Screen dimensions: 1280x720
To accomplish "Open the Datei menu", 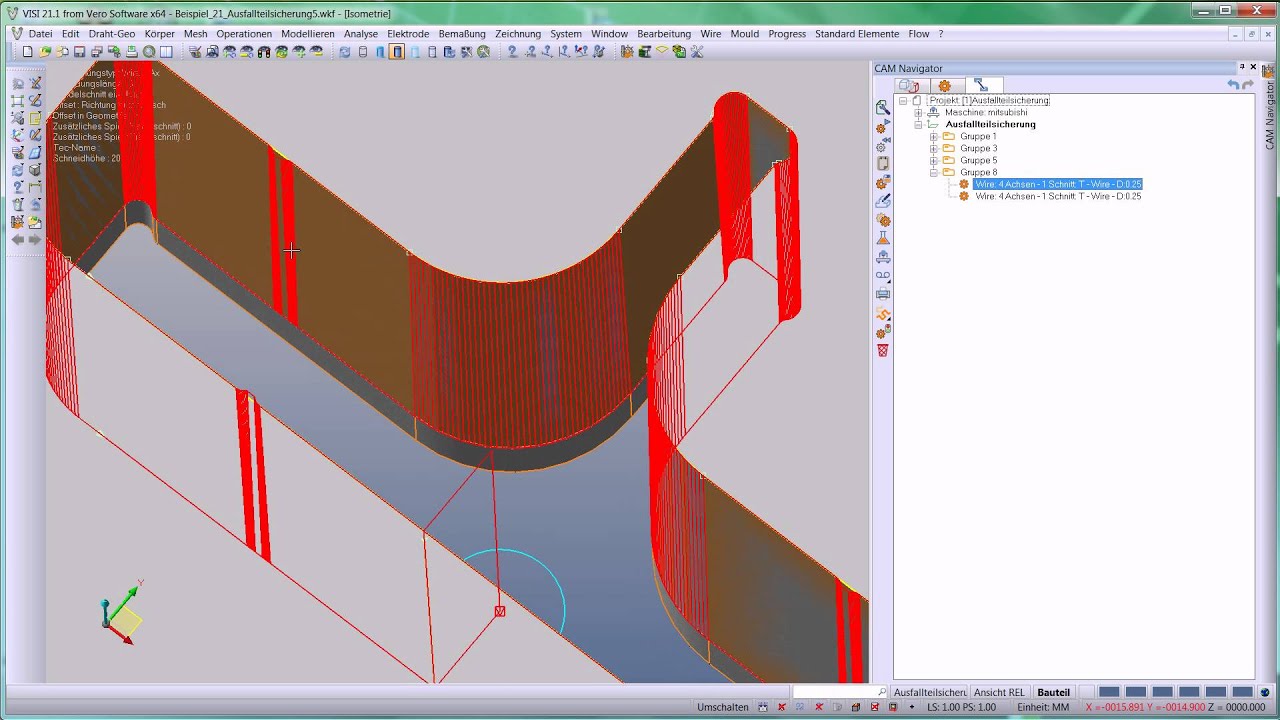I will click(x=40, y=34).
